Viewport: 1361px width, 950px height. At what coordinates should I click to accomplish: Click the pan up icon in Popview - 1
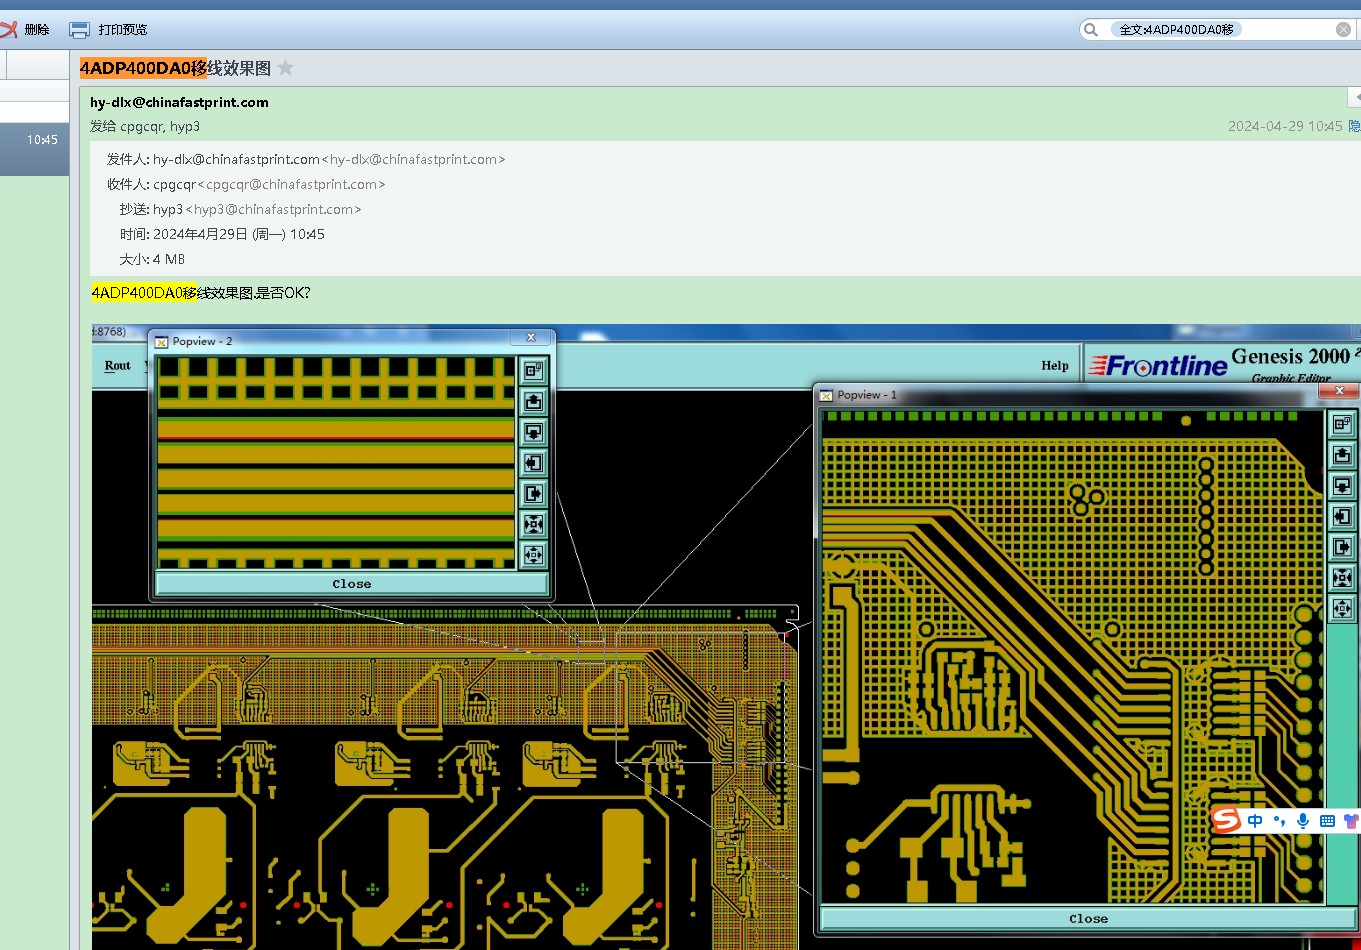coord(1342,455)
